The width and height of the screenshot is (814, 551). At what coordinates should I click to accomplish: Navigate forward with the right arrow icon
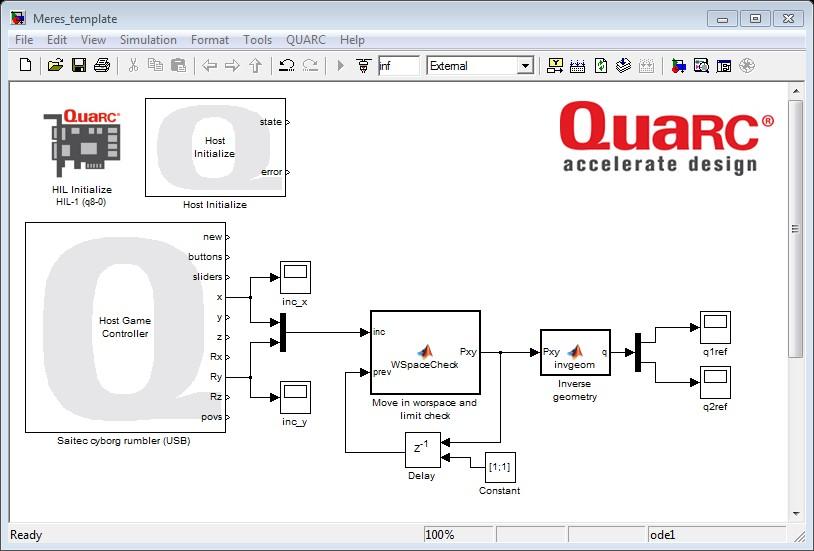tap(232, 65)
